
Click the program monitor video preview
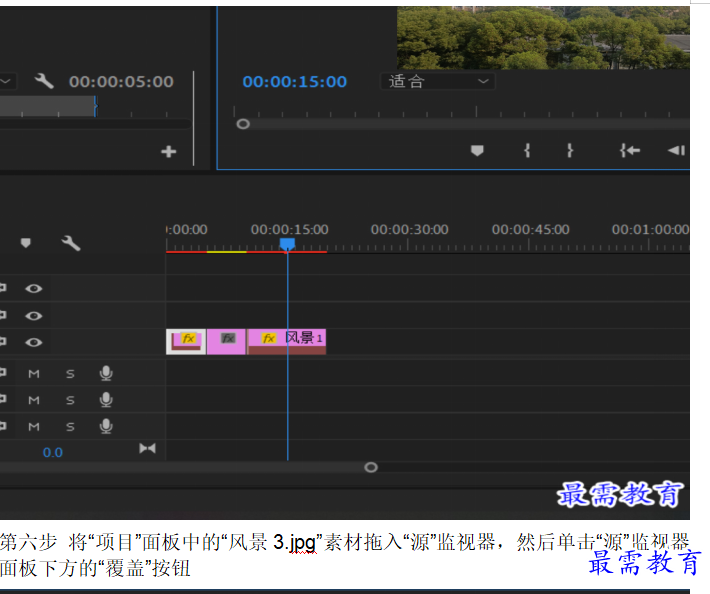[x=543, y=38]
